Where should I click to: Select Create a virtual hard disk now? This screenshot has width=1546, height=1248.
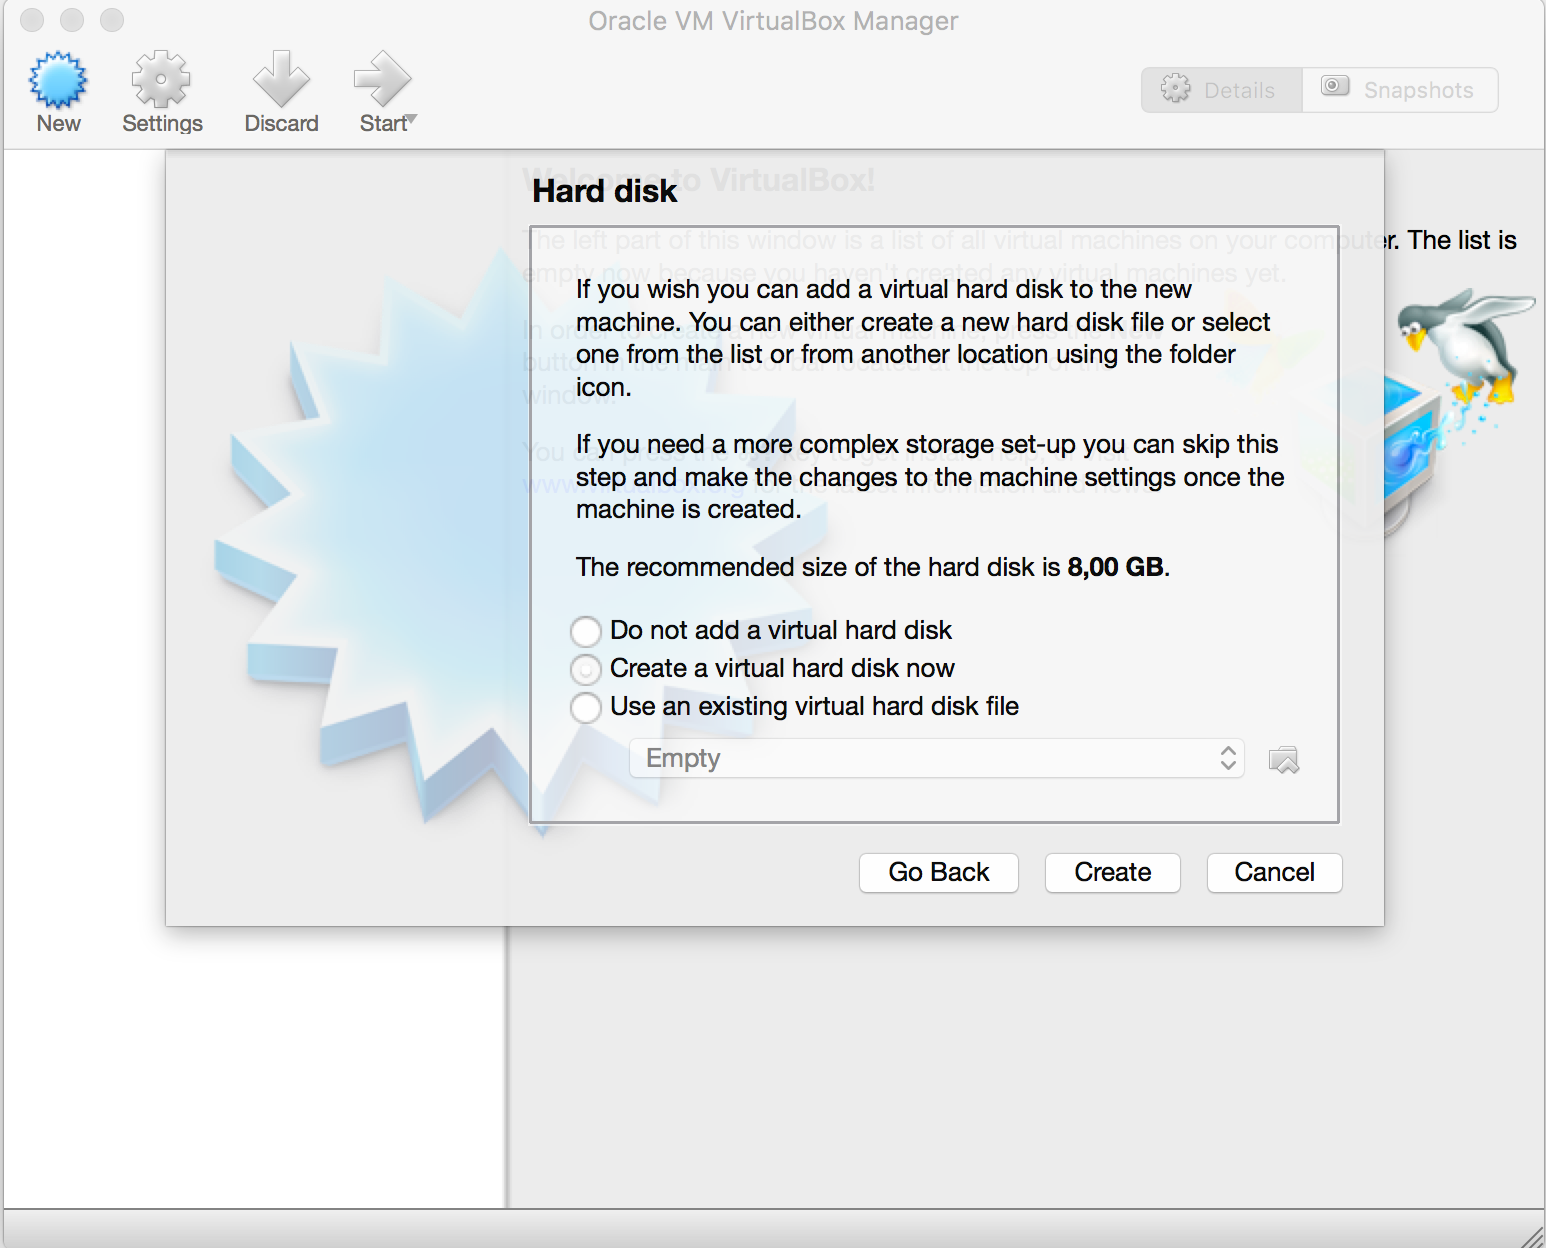[586, 669]
